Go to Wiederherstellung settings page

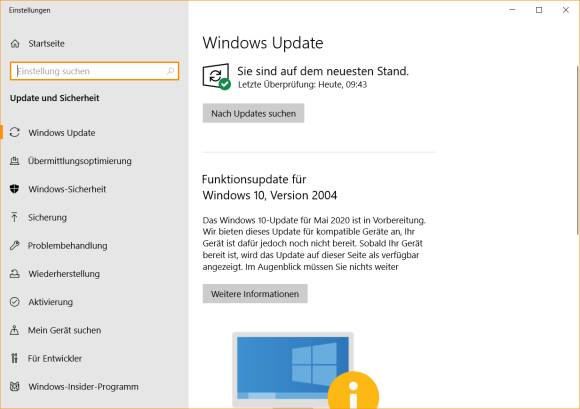tap(64, 274)
